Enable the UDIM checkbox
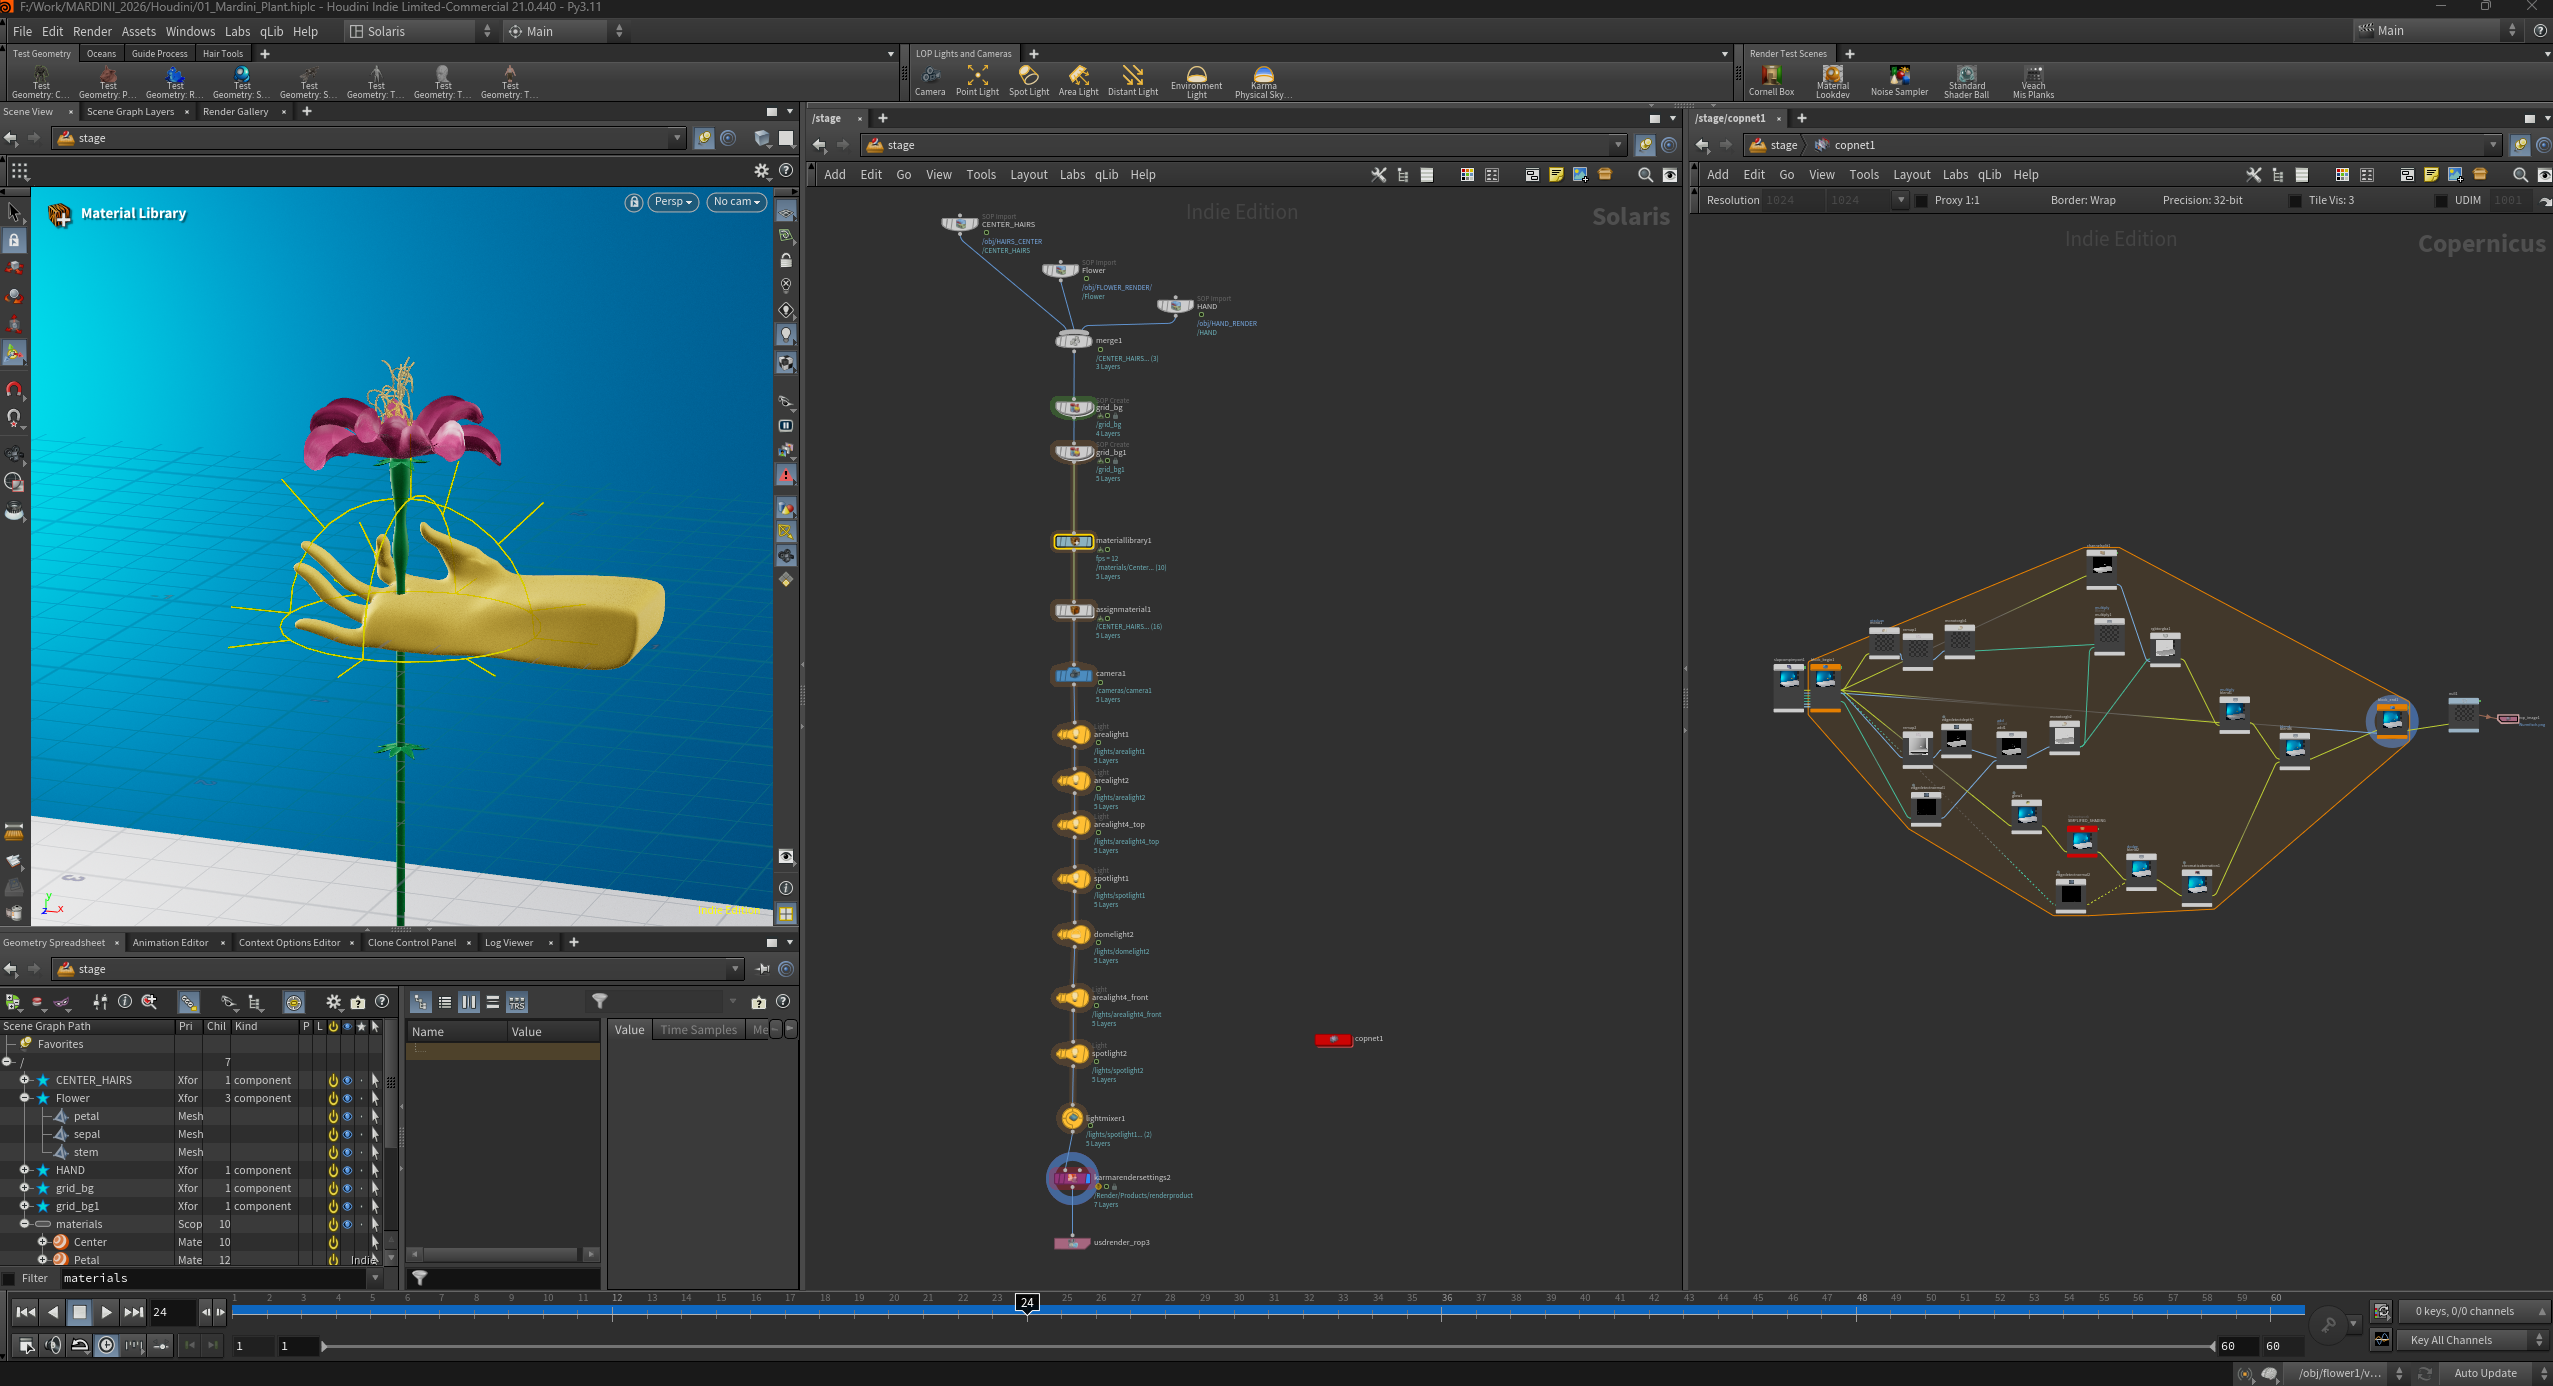This screenshot has width=2553, height=1386. [x=2441, y=200]
